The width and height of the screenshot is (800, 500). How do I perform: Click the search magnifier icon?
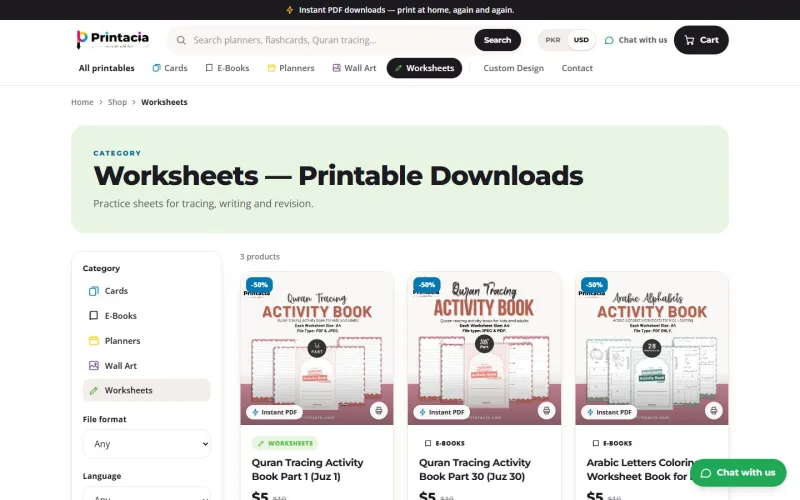(181, 40)
